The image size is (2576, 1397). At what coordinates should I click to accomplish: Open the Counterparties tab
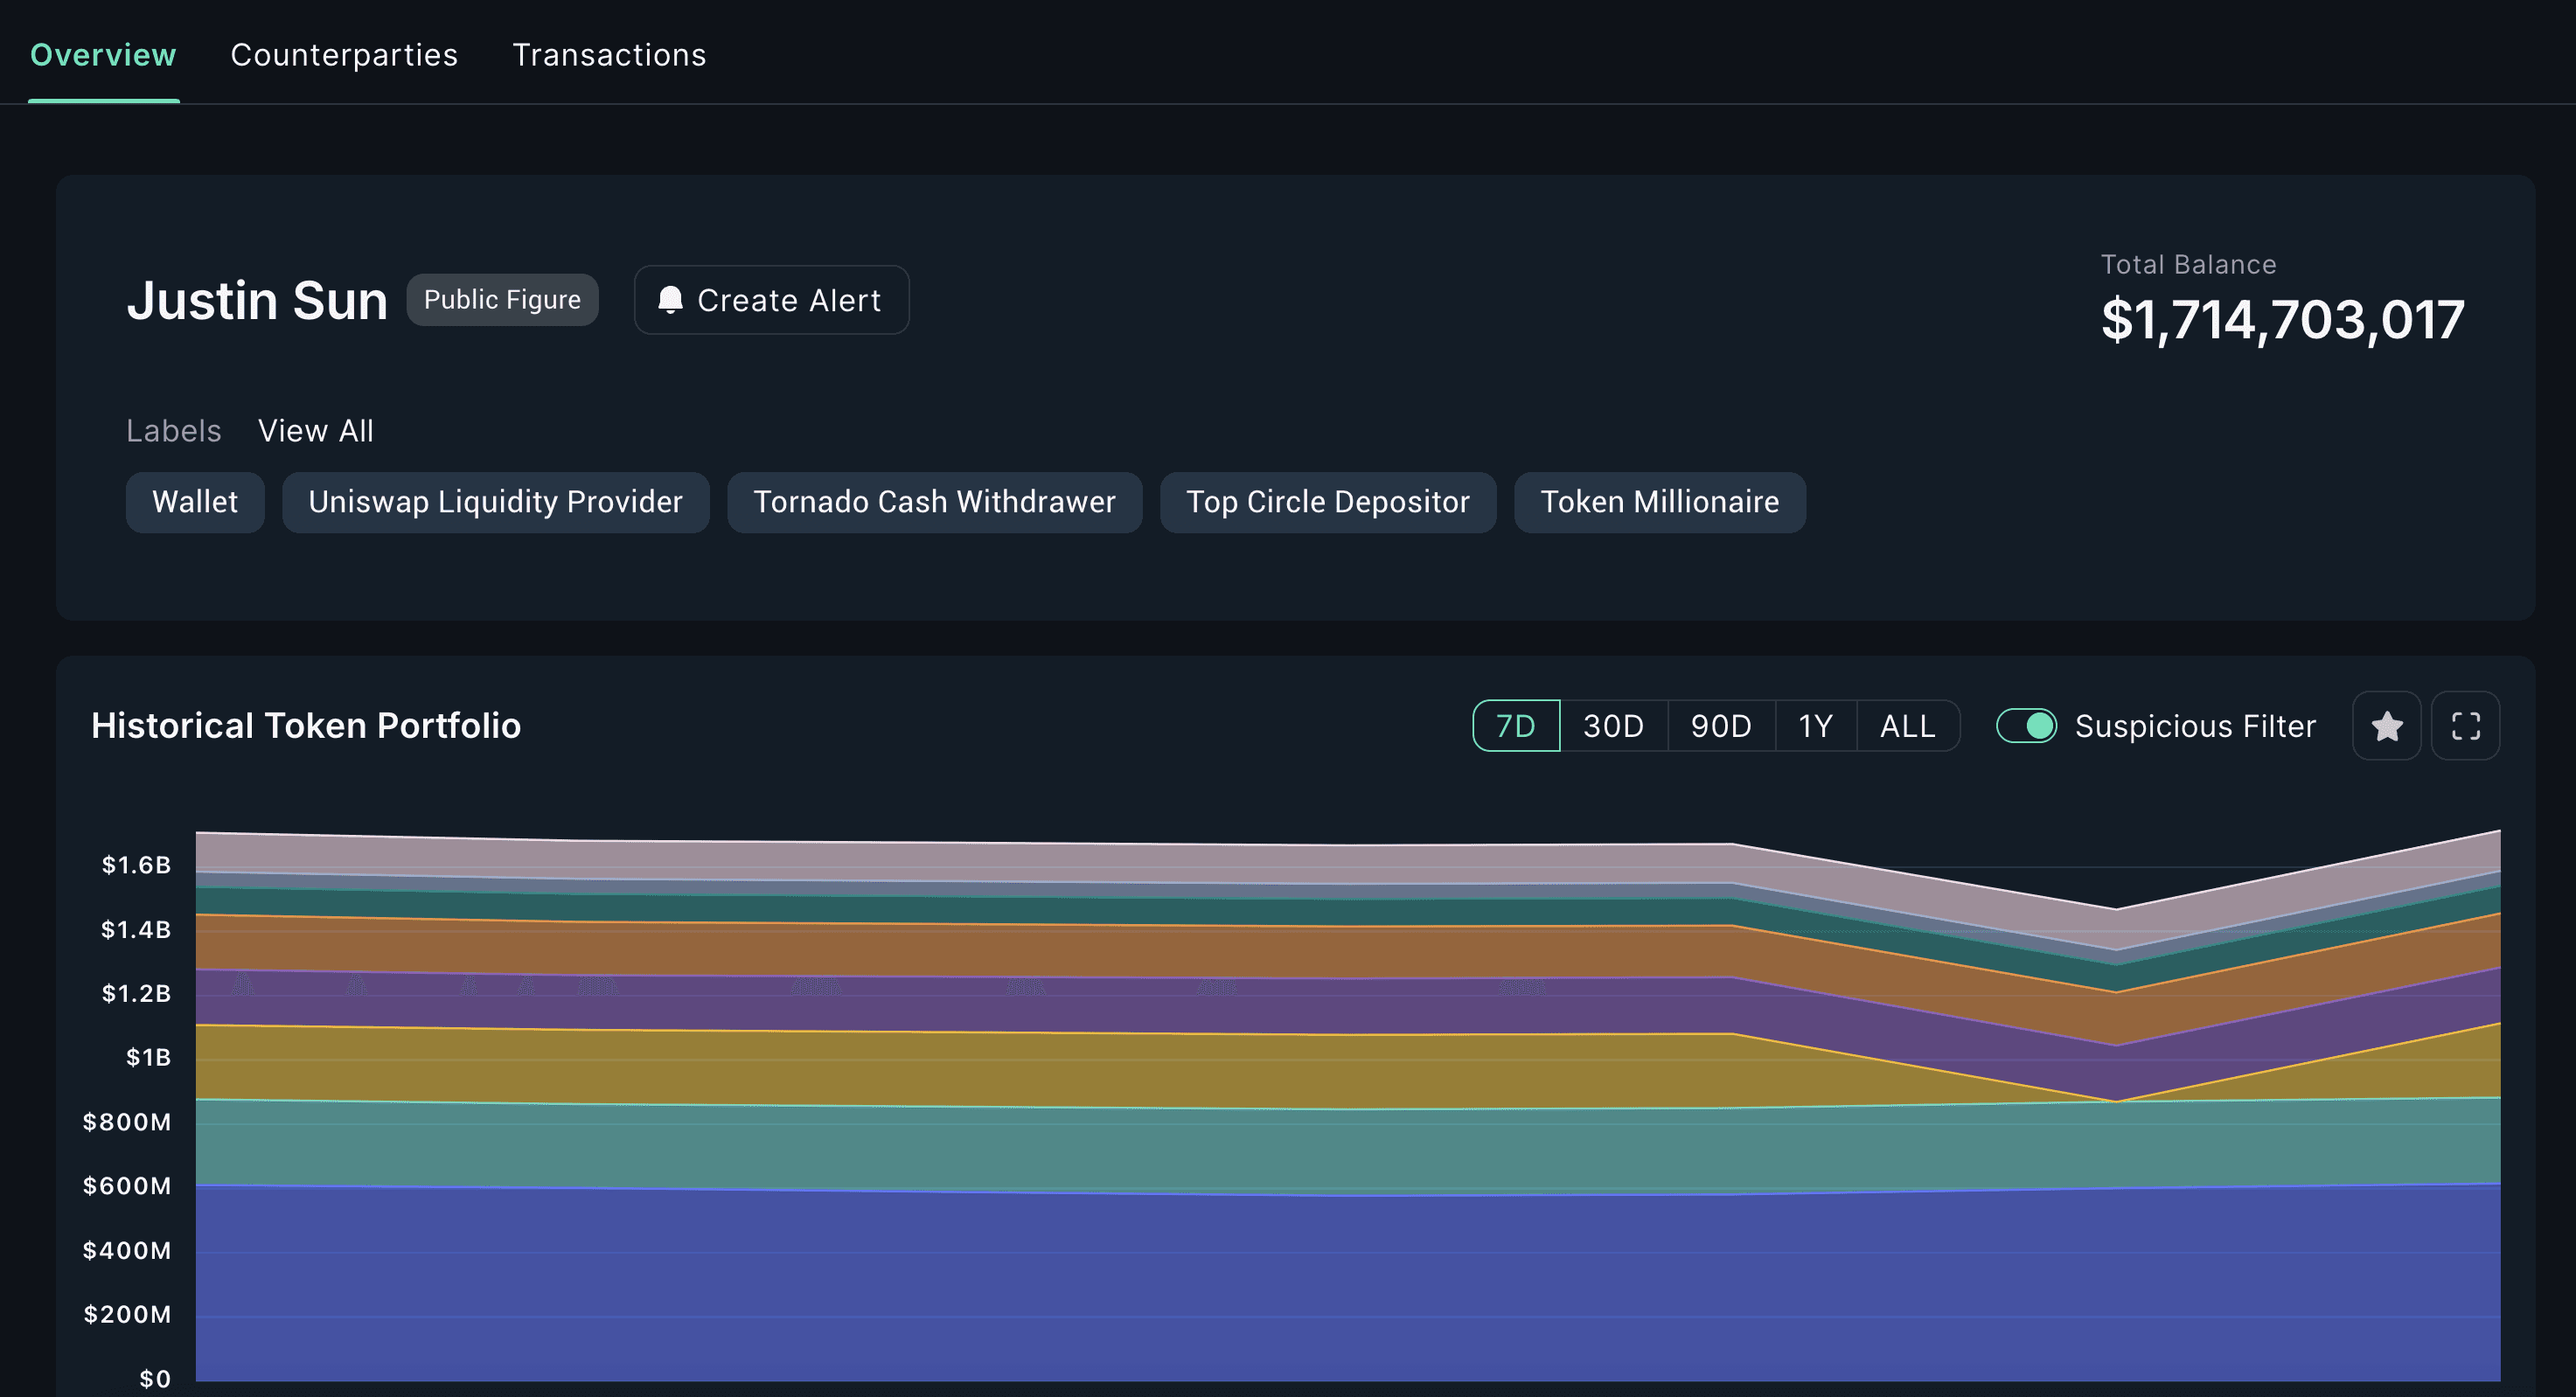[344, 55]
